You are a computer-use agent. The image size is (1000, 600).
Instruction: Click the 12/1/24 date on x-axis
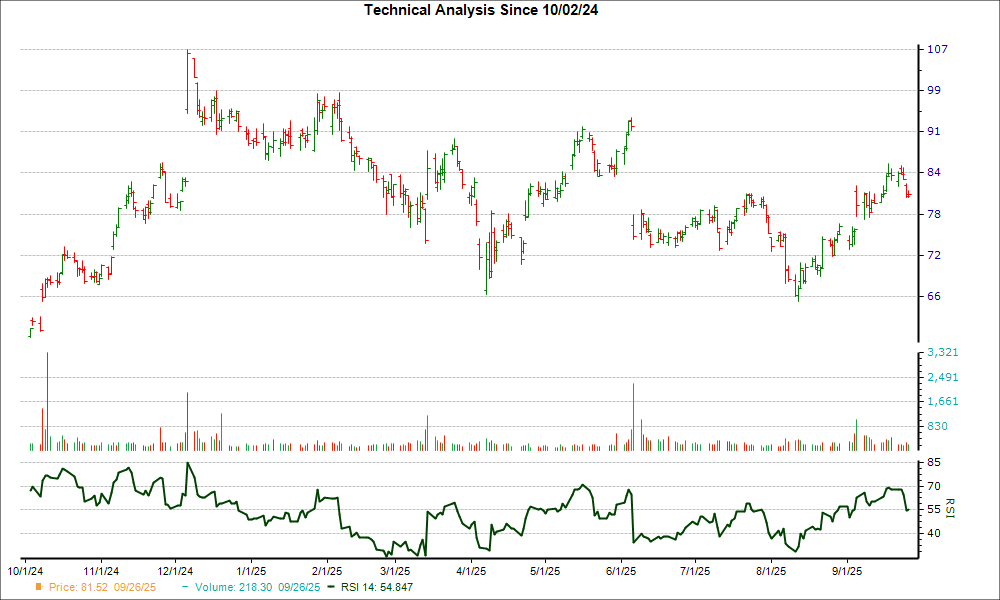[x=175, y=572]
